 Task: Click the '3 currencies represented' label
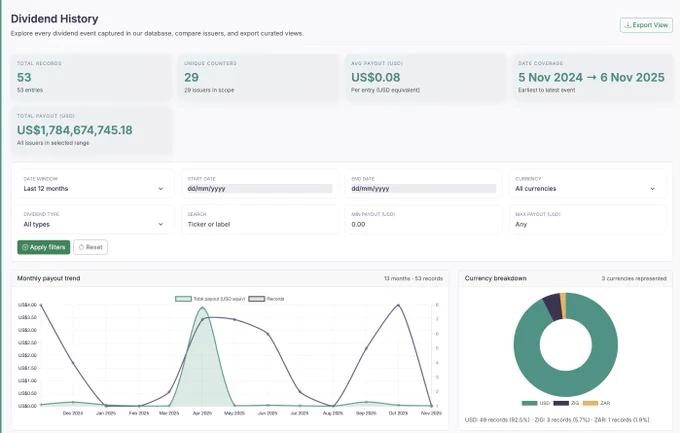click(634, 279)
